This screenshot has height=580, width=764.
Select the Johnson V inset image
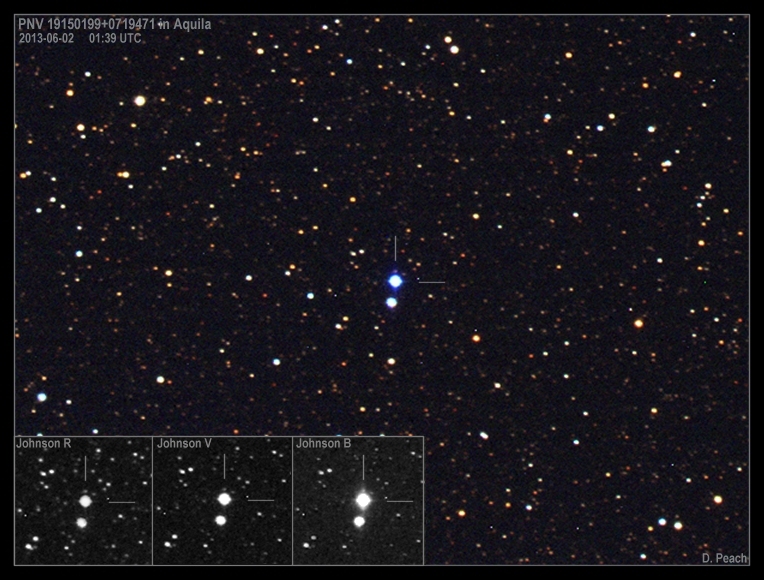coord(223,501)
